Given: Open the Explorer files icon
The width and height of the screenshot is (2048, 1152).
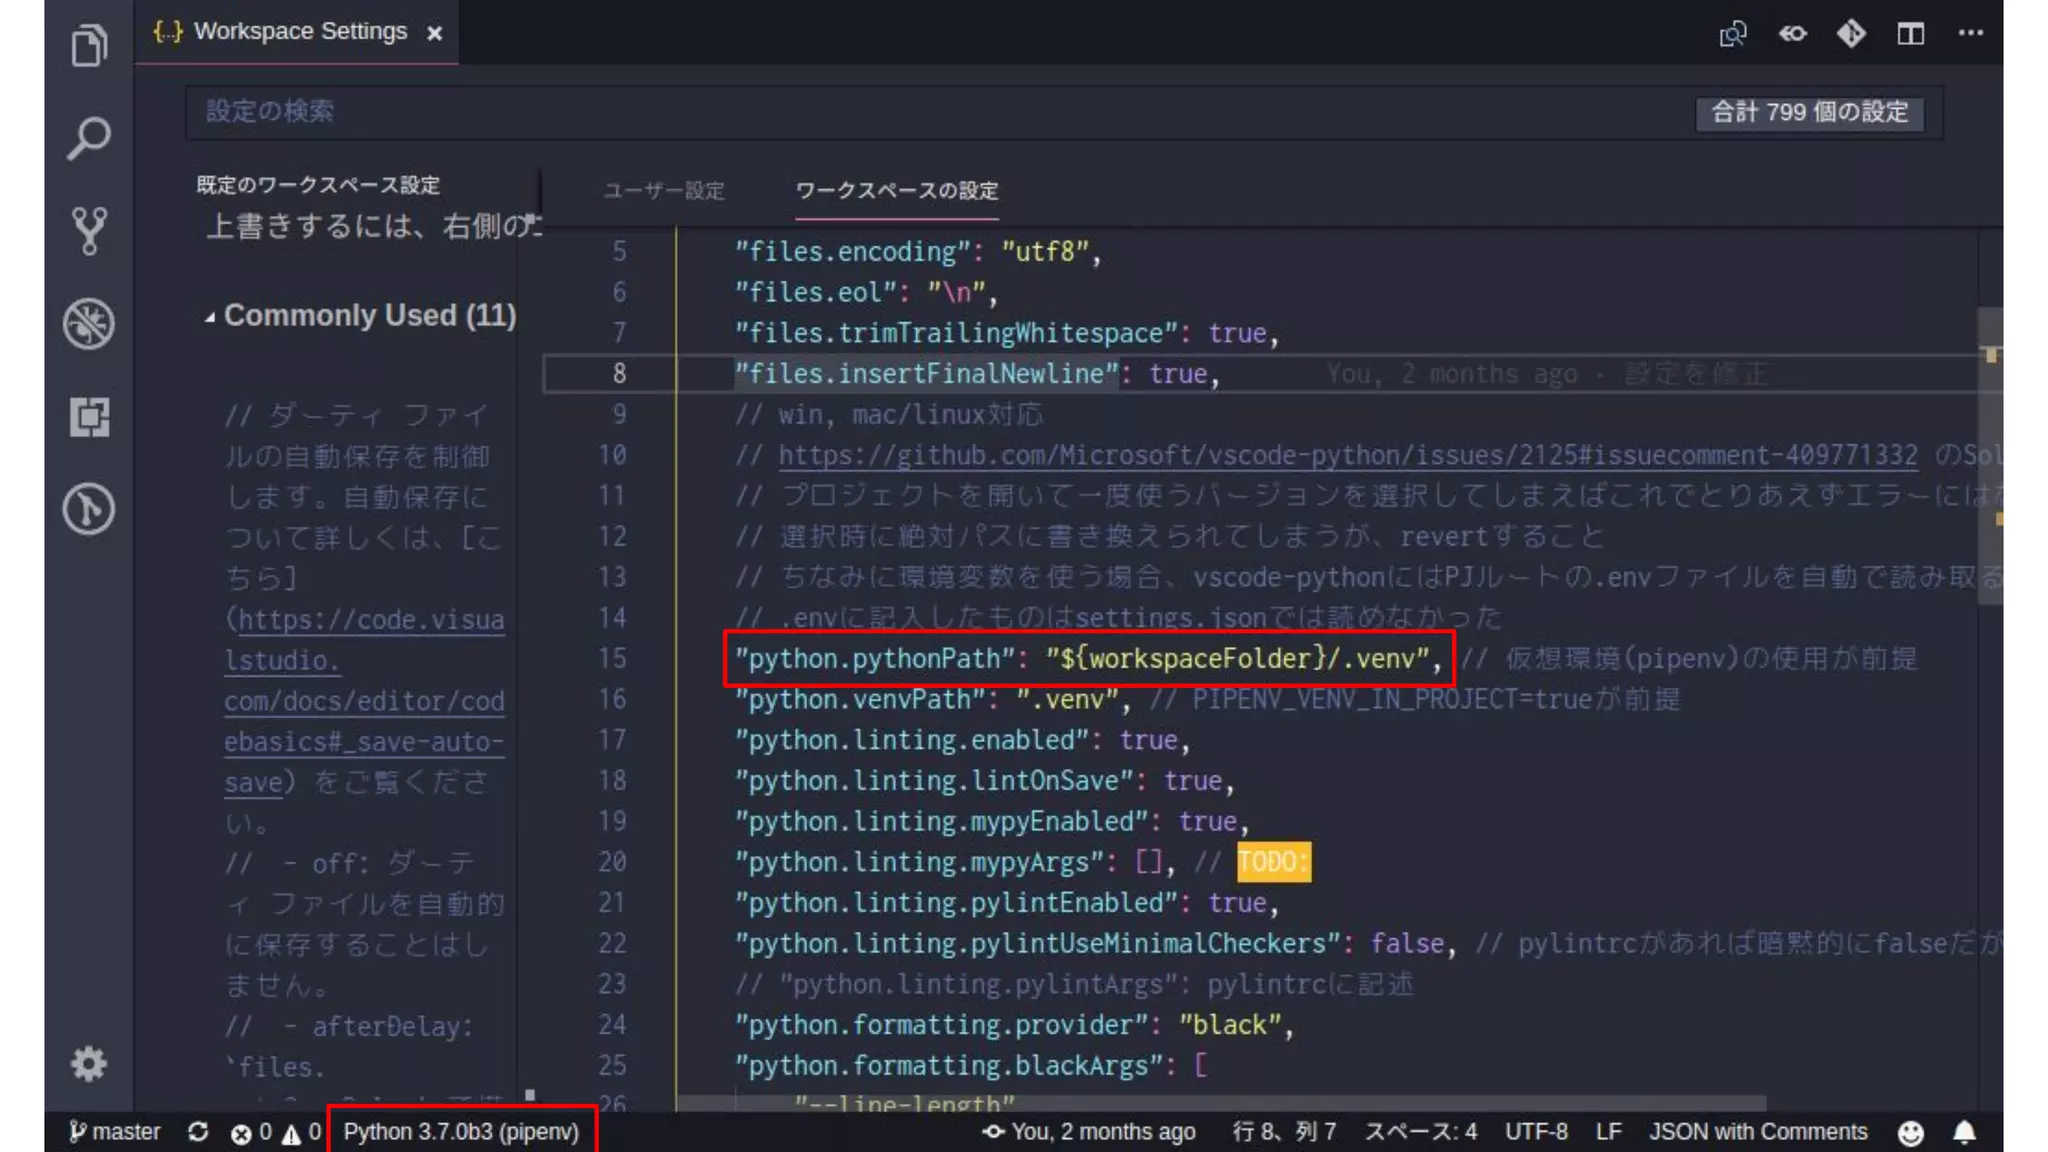Looking at the screenshot, I should pos(89,45).
